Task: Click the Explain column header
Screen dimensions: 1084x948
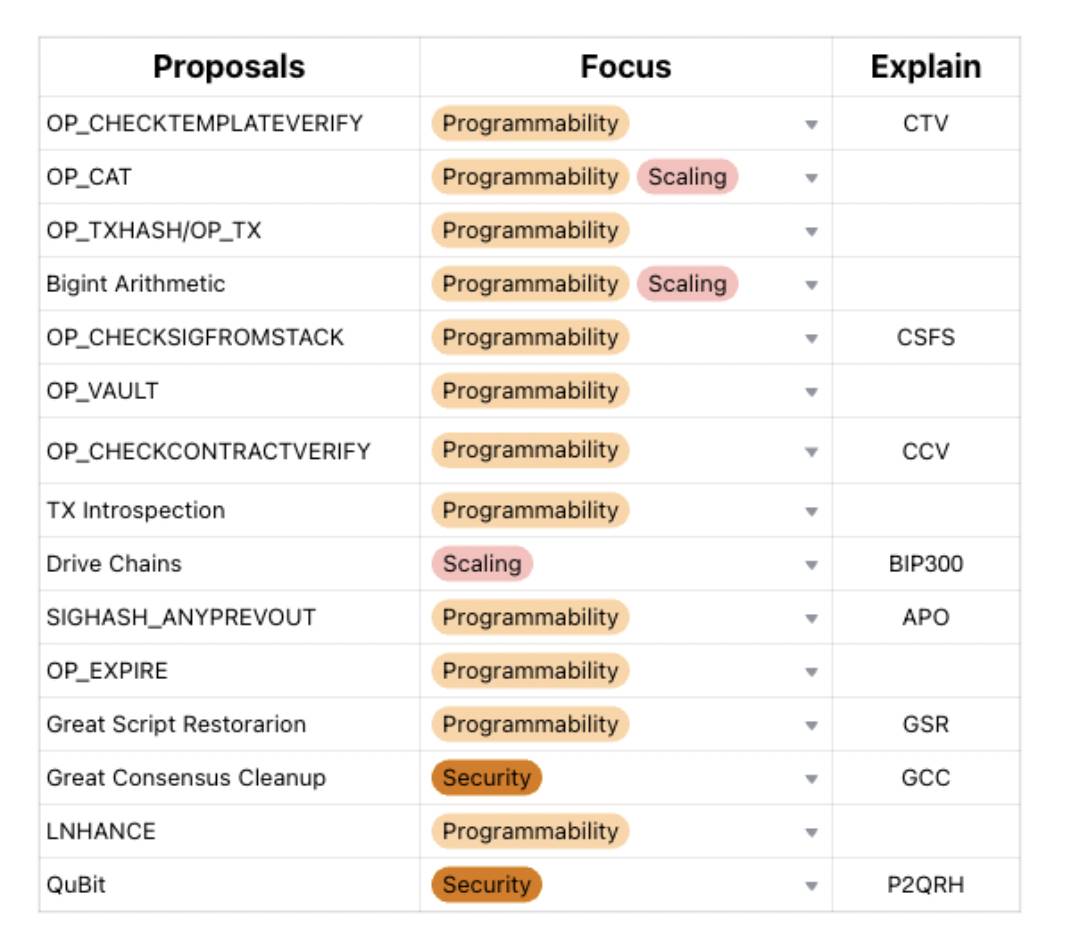Action: (x=925, y=67)
